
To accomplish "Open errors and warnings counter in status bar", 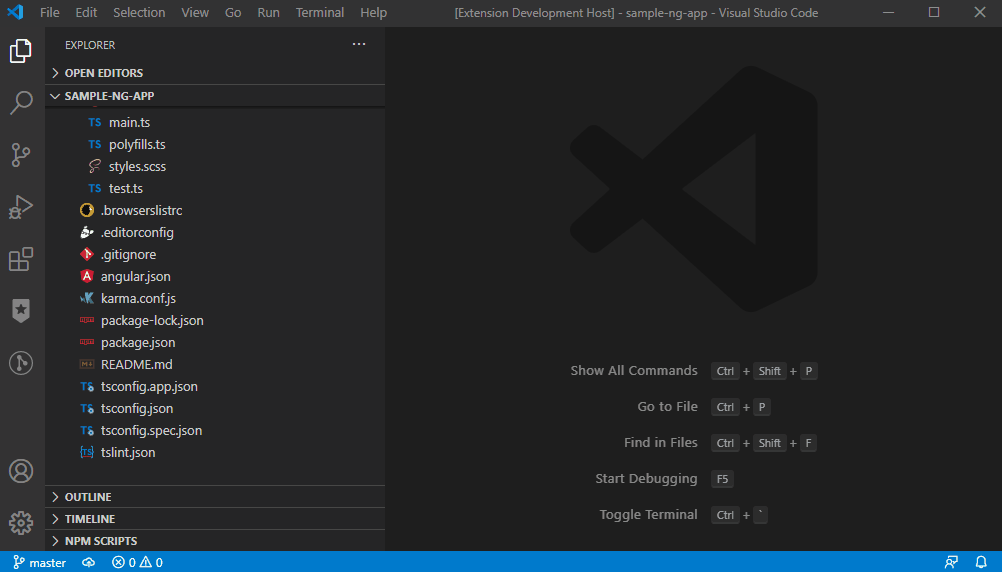I will (137, 562).
